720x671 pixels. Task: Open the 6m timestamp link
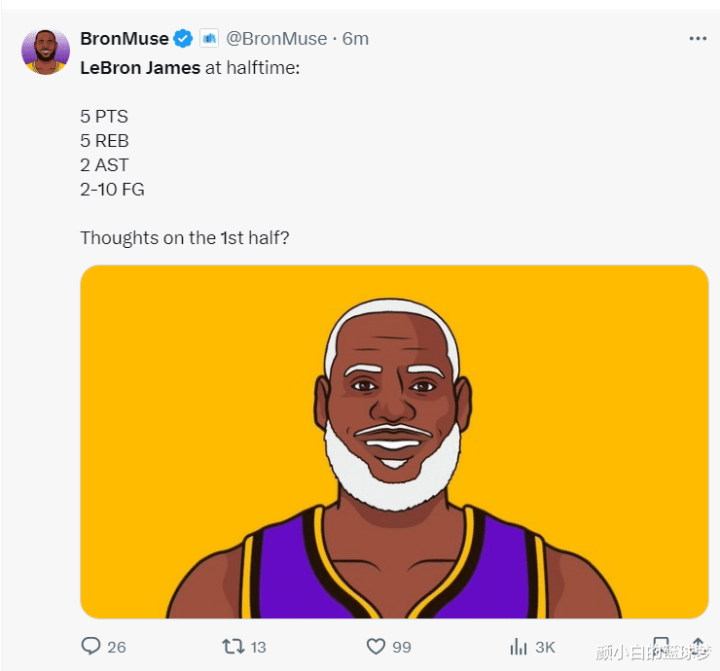355,39
